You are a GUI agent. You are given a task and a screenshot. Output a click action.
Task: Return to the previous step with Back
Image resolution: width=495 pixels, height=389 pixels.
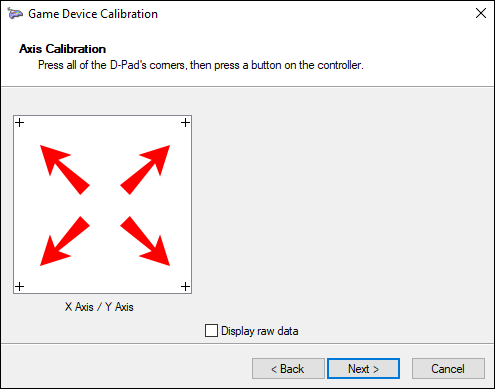click(288, 369)
